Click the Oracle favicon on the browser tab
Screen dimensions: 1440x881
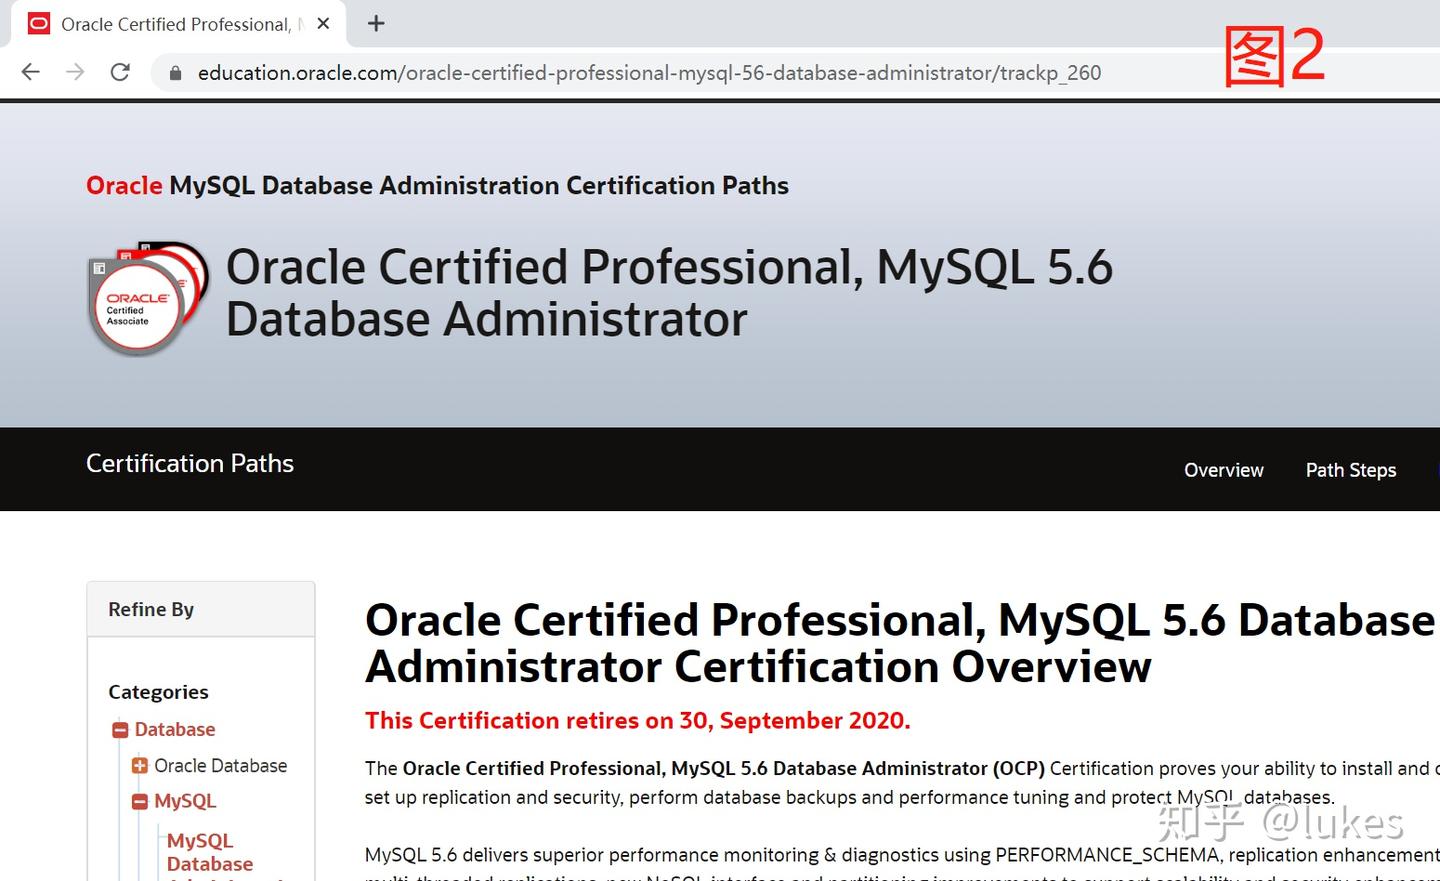point(39,23)
